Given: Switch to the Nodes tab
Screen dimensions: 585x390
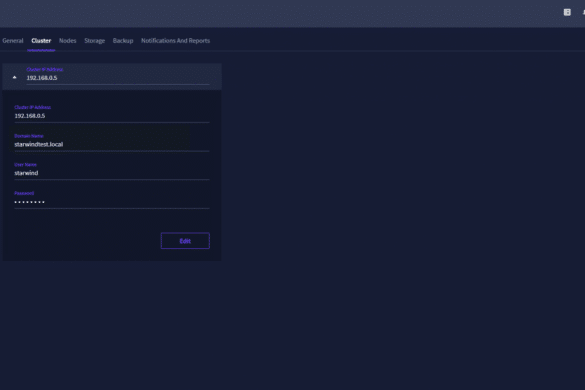Looking at the screenshot, I should click(x=68, y=41).
